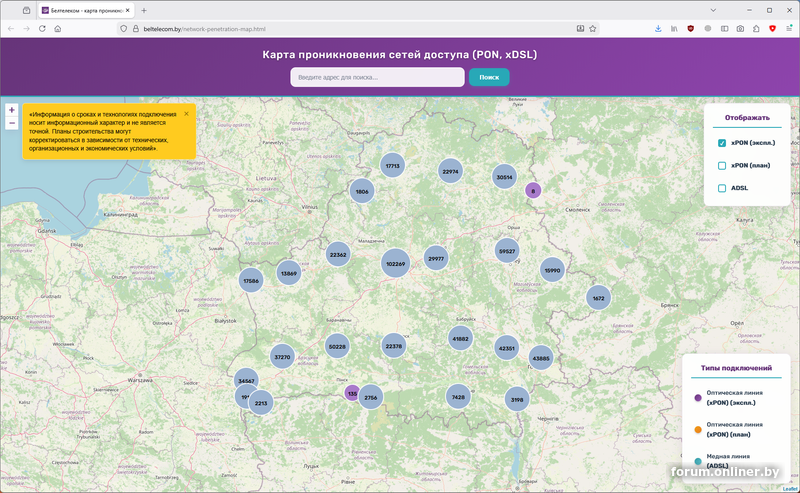Open the uBlock Origin extension
Image resolution: width=800 pixels, height=493 pixels.
690,29
